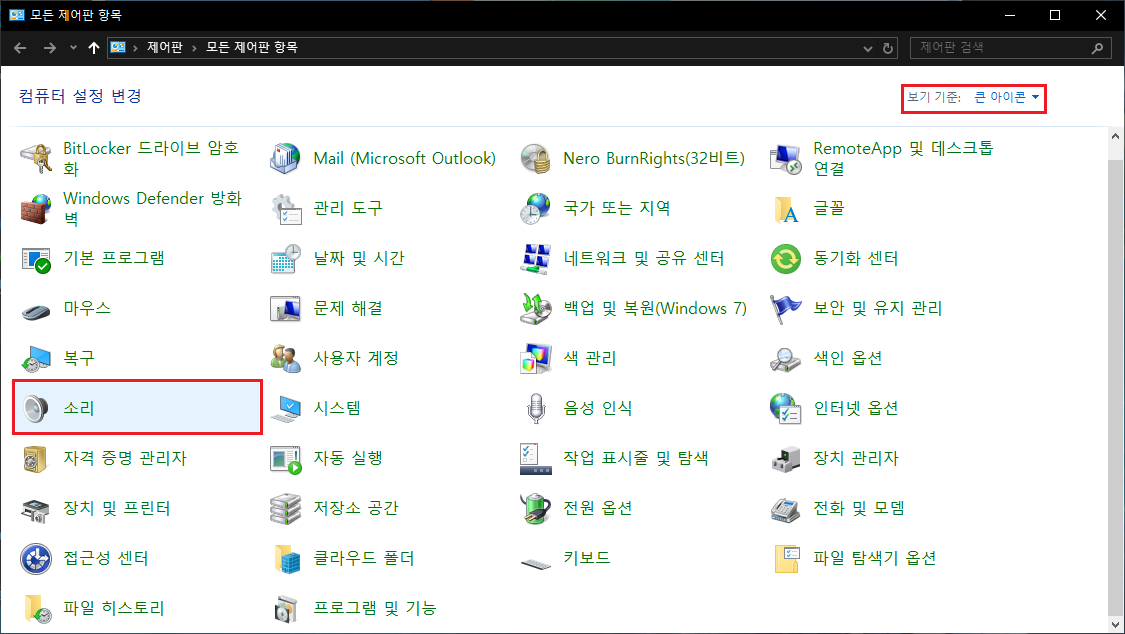Open the 프로그램 및 기능 link

pyautogui.click(x=375, y=608)
